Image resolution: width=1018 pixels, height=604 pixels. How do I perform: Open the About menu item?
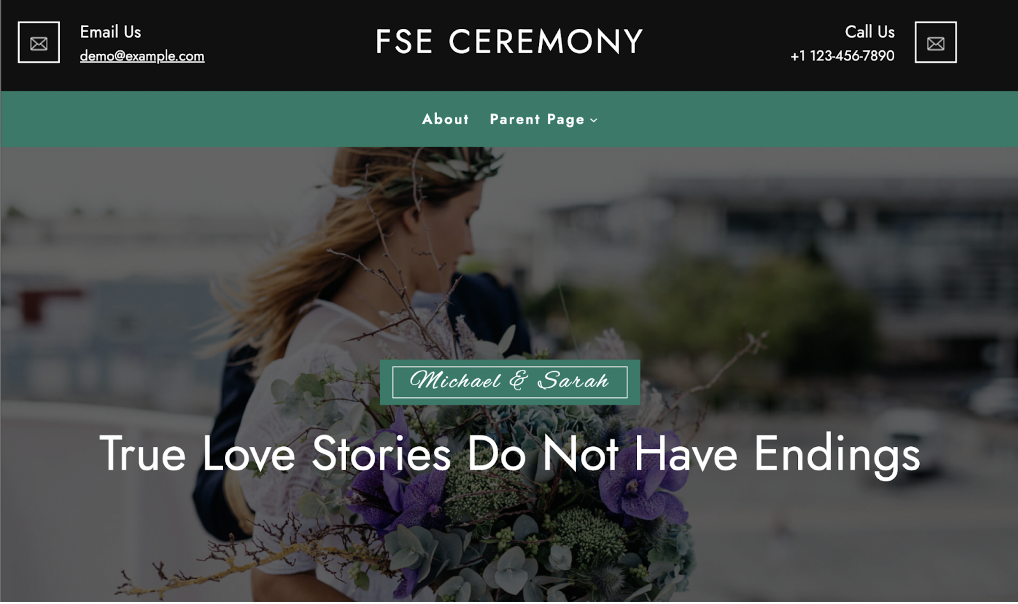click(445, 120)
